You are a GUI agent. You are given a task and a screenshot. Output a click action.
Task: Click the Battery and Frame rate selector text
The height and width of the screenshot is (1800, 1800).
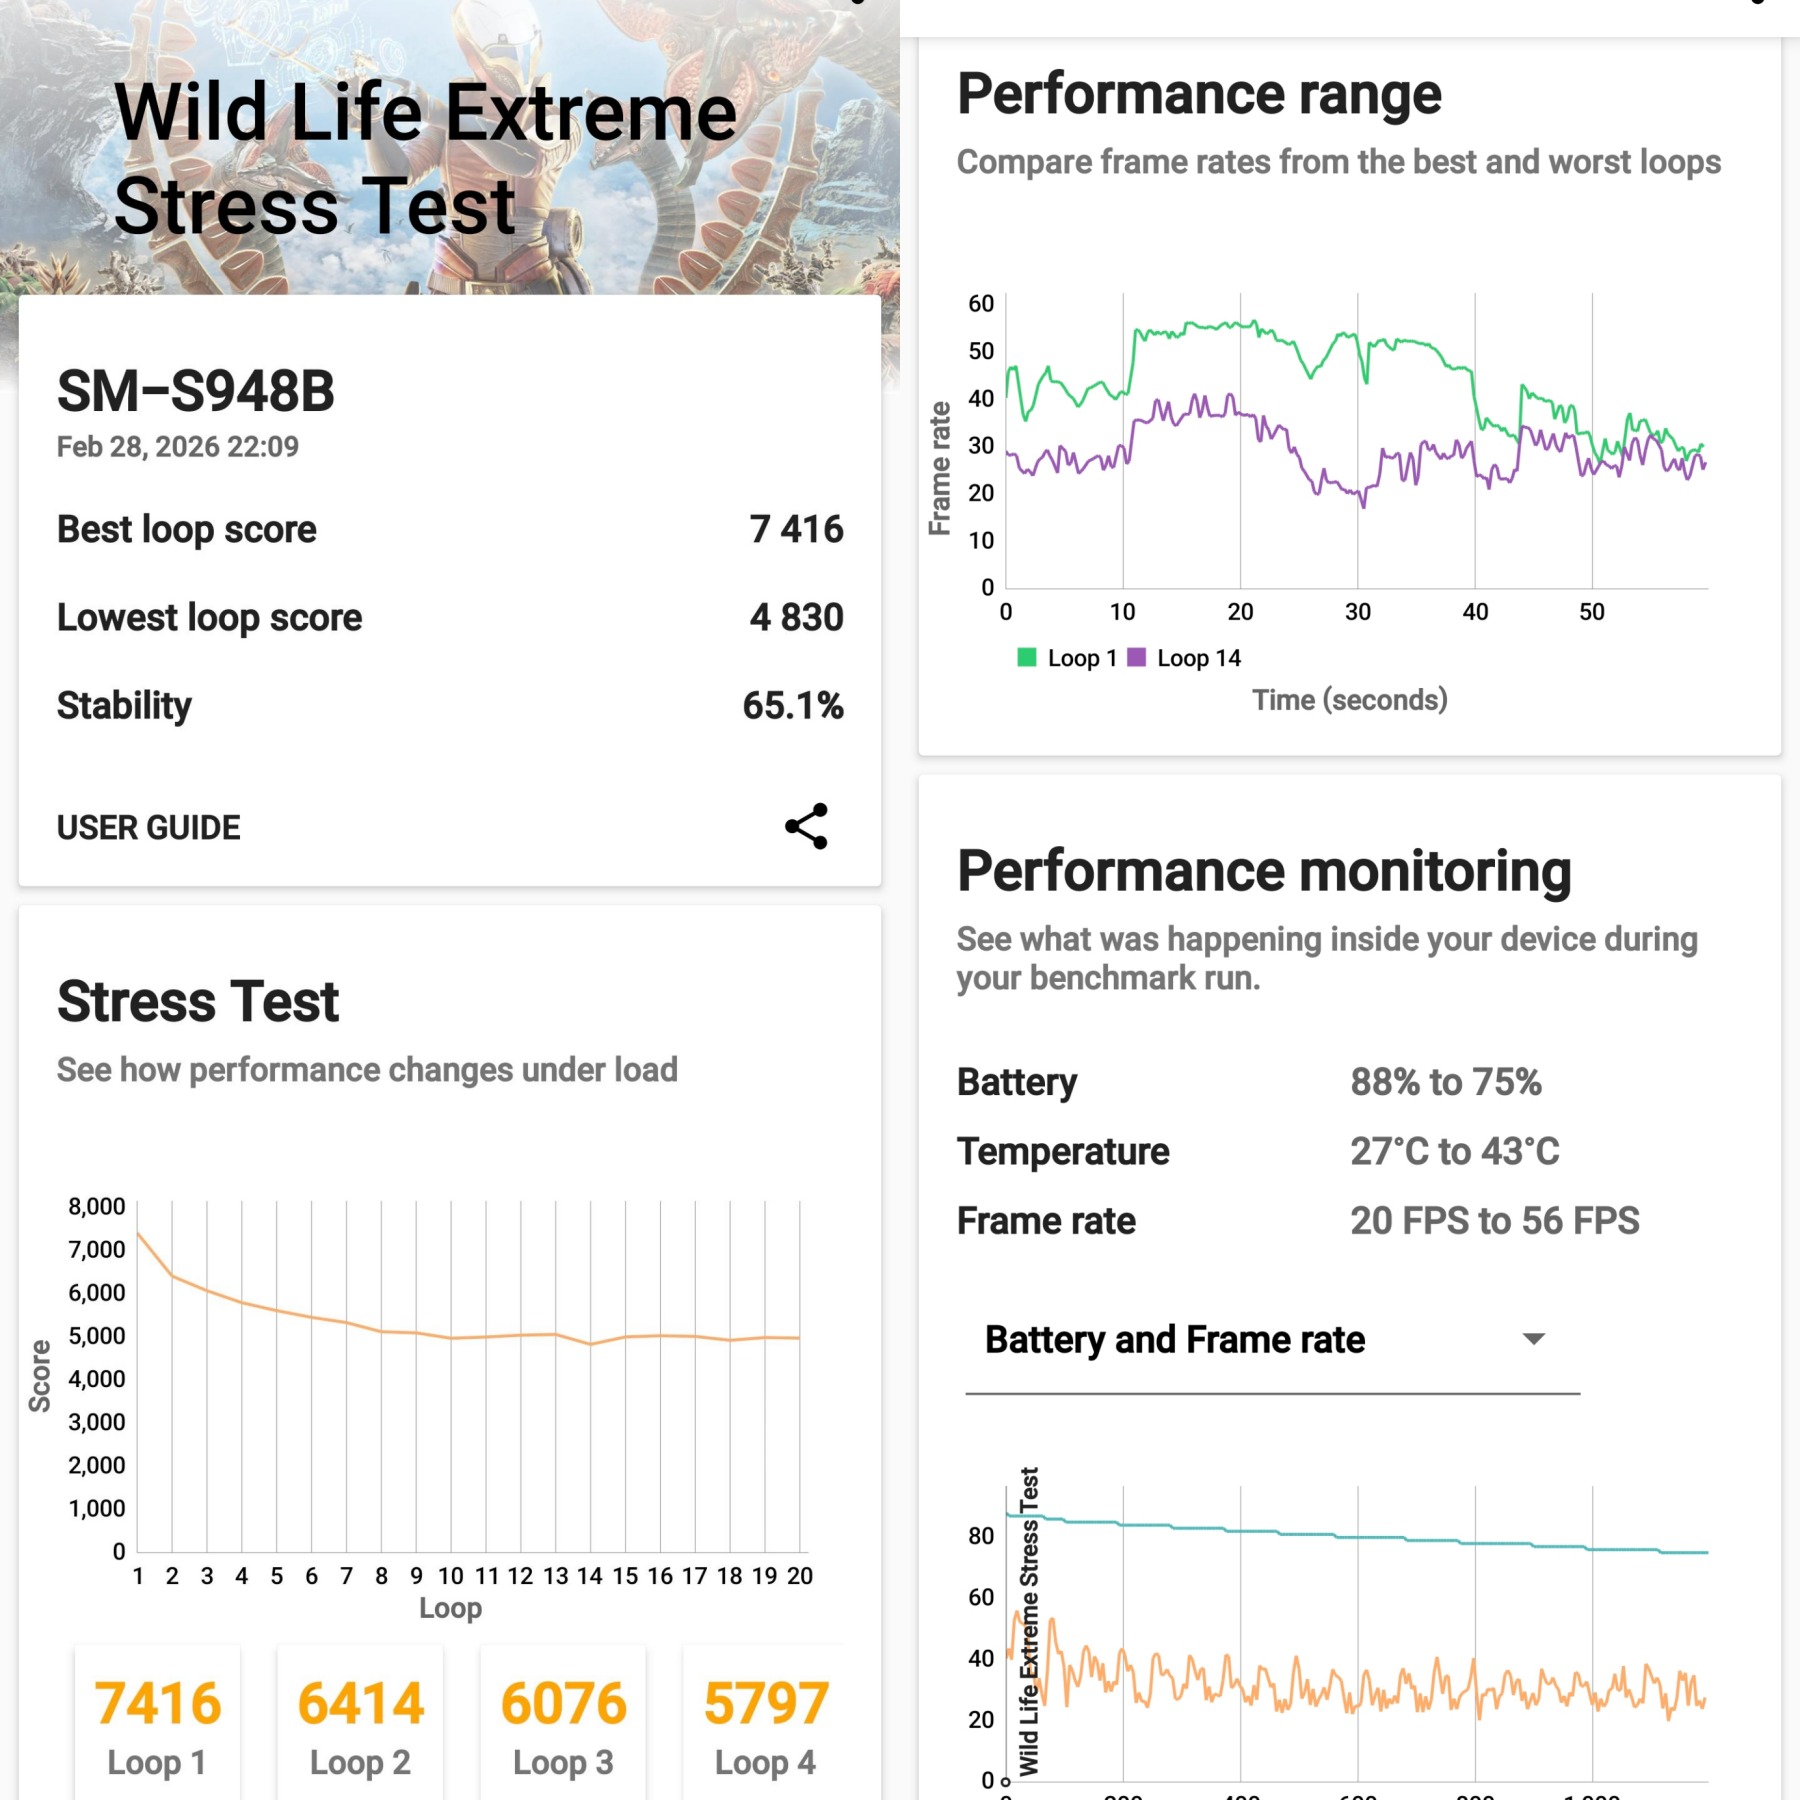click(x=1174, y=1340)
